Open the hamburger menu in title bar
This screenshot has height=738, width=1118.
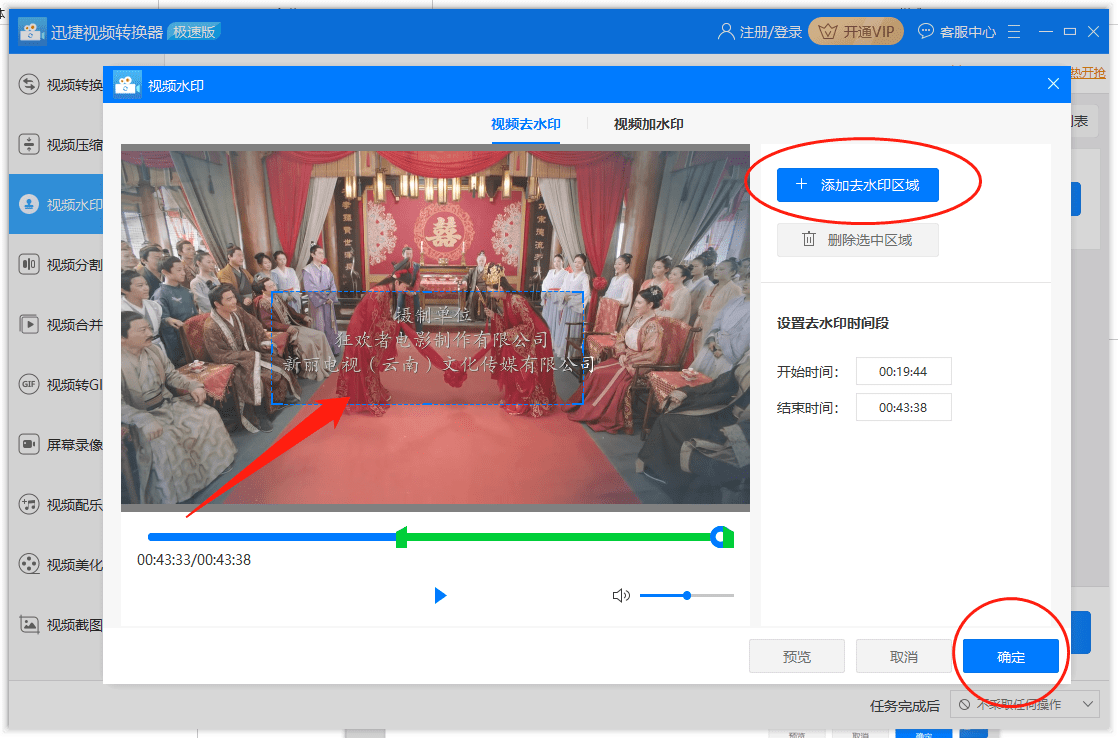(x=1014, y=31)
